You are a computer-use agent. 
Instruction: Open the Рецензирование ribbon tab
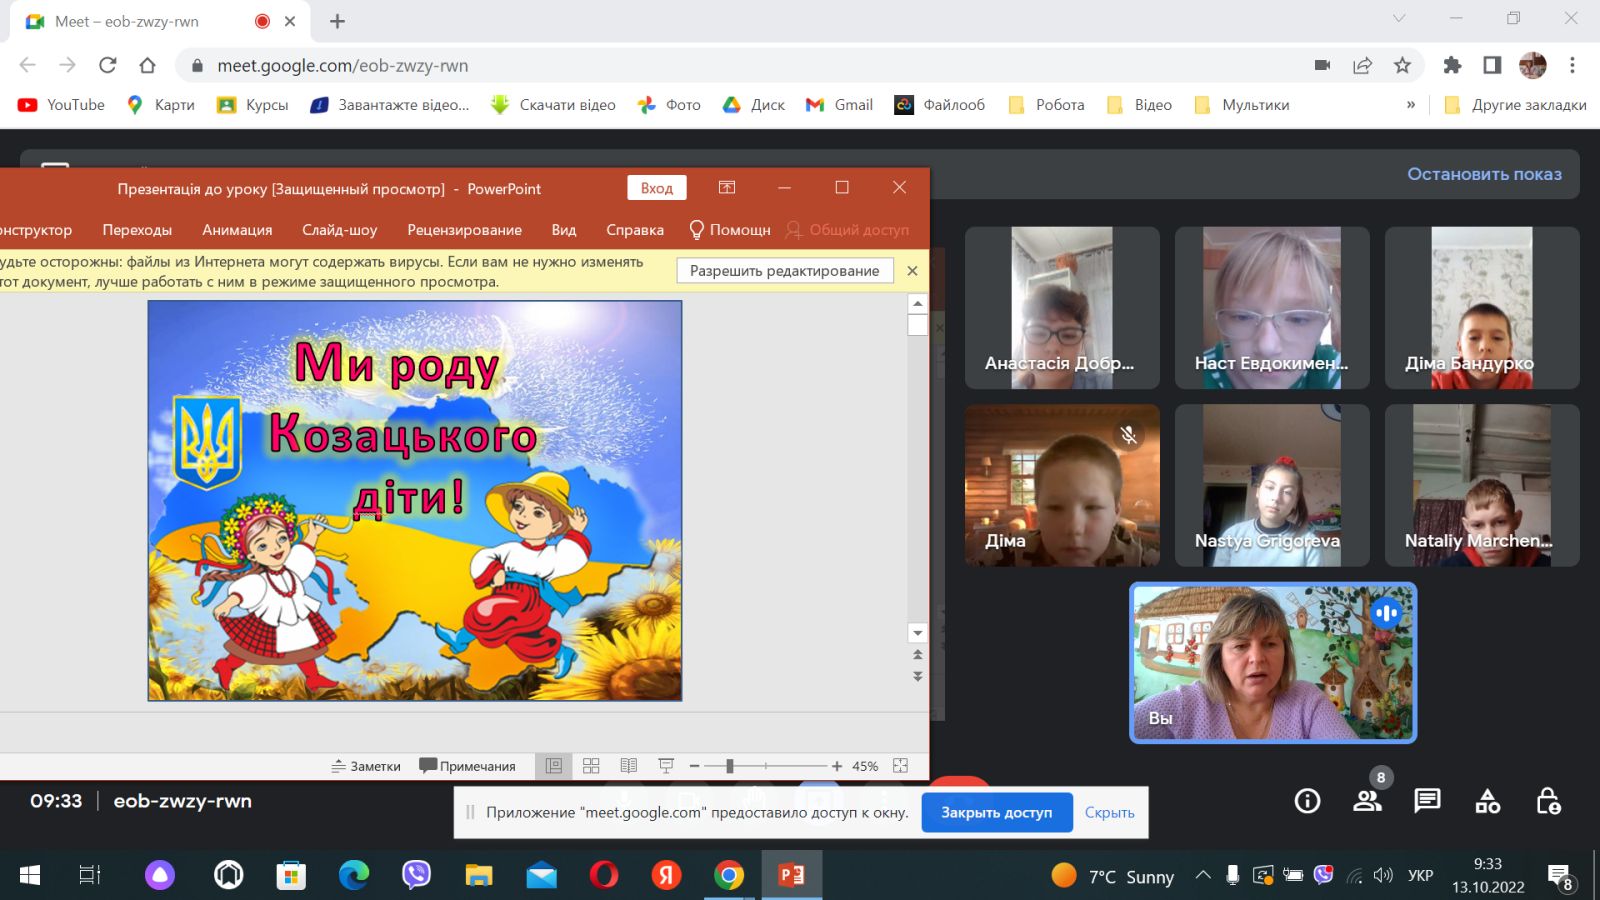click(464, 230)
